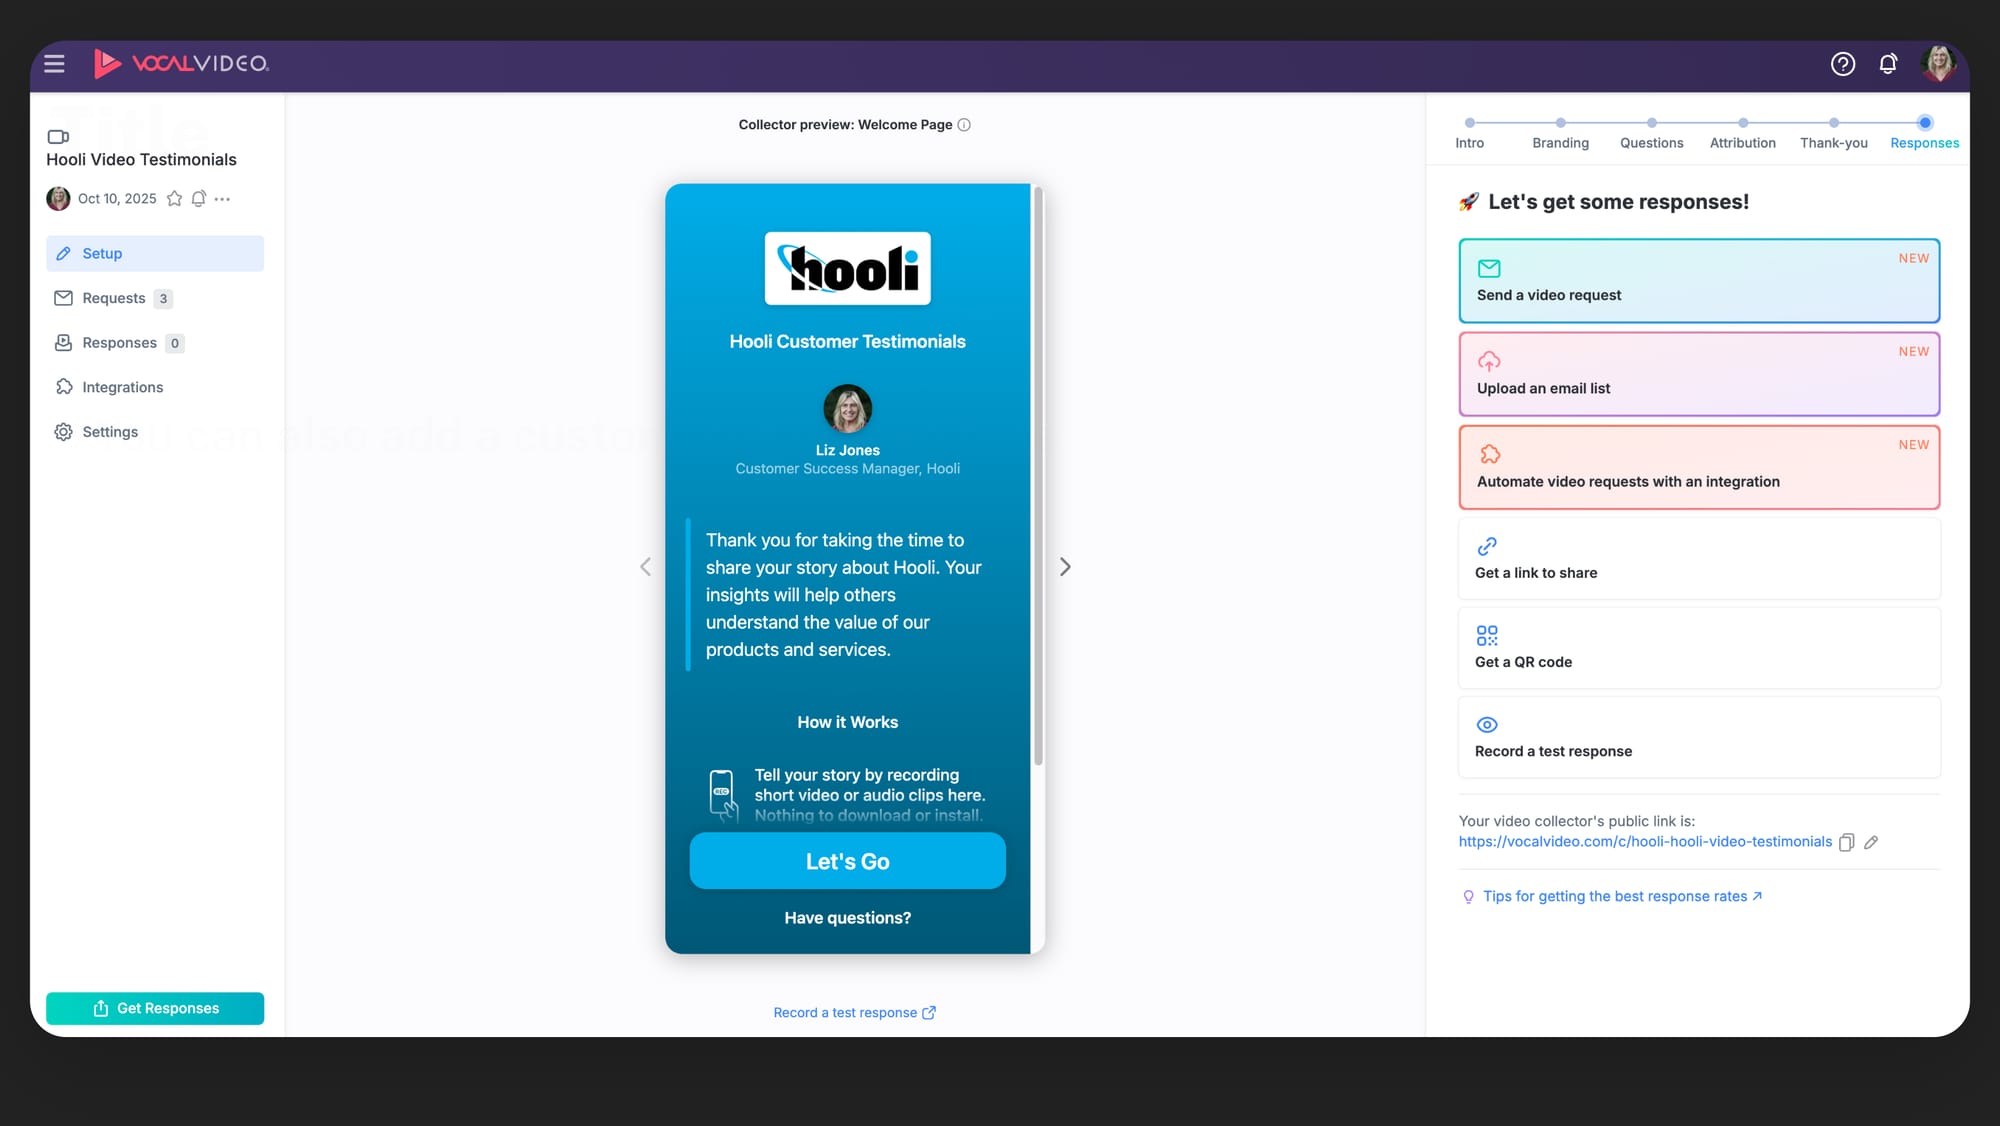Select the Questions step in progress bar
This screenshot has height=1126, width=2000.
tap(1651, 132)
